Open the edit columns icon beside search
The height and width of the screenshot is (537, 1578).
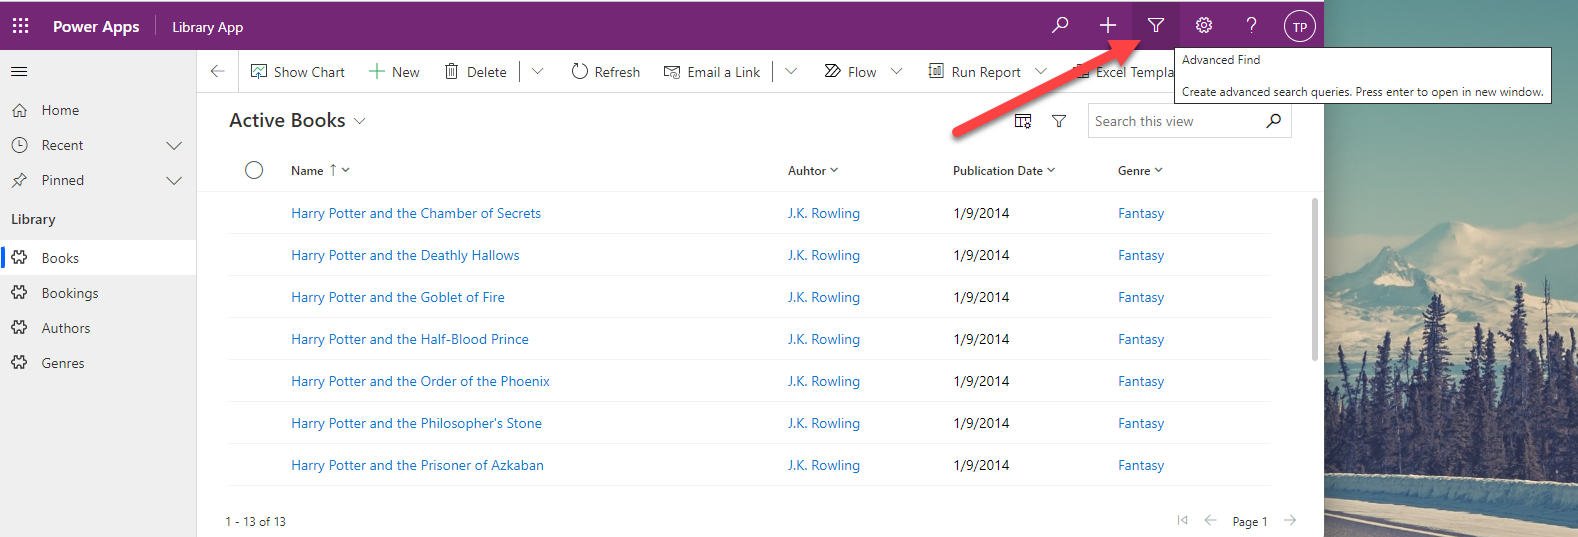point(1023,121)
